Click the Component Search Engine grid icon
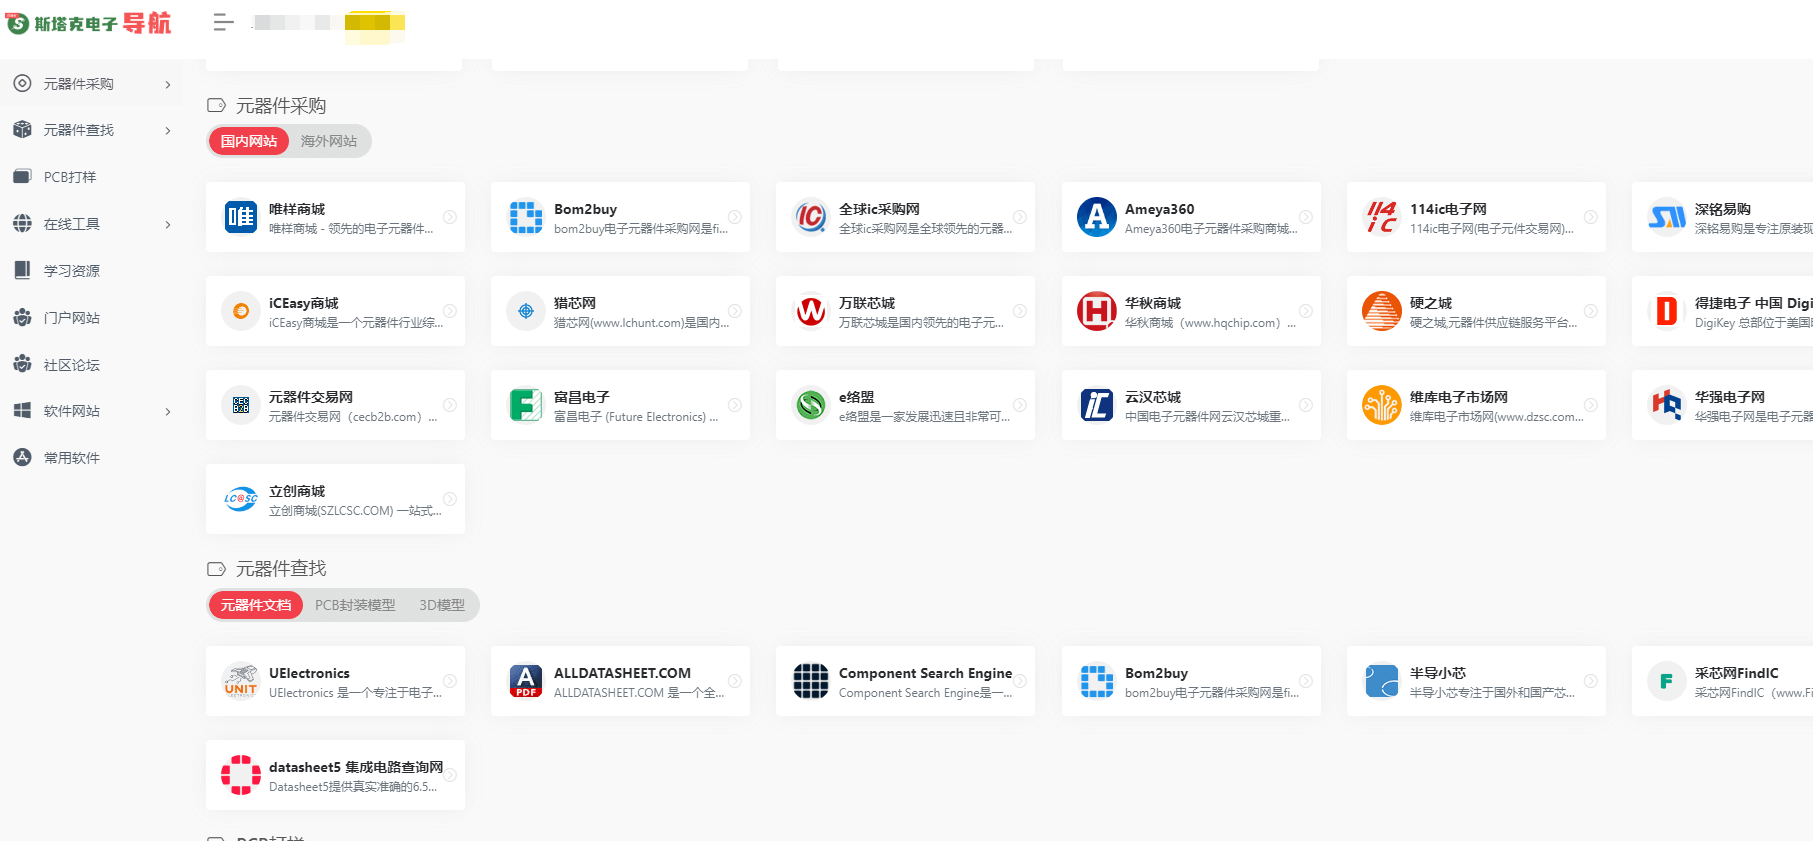Image resolution: width=1813 pixels, height=841 pixels. [810, 681]
